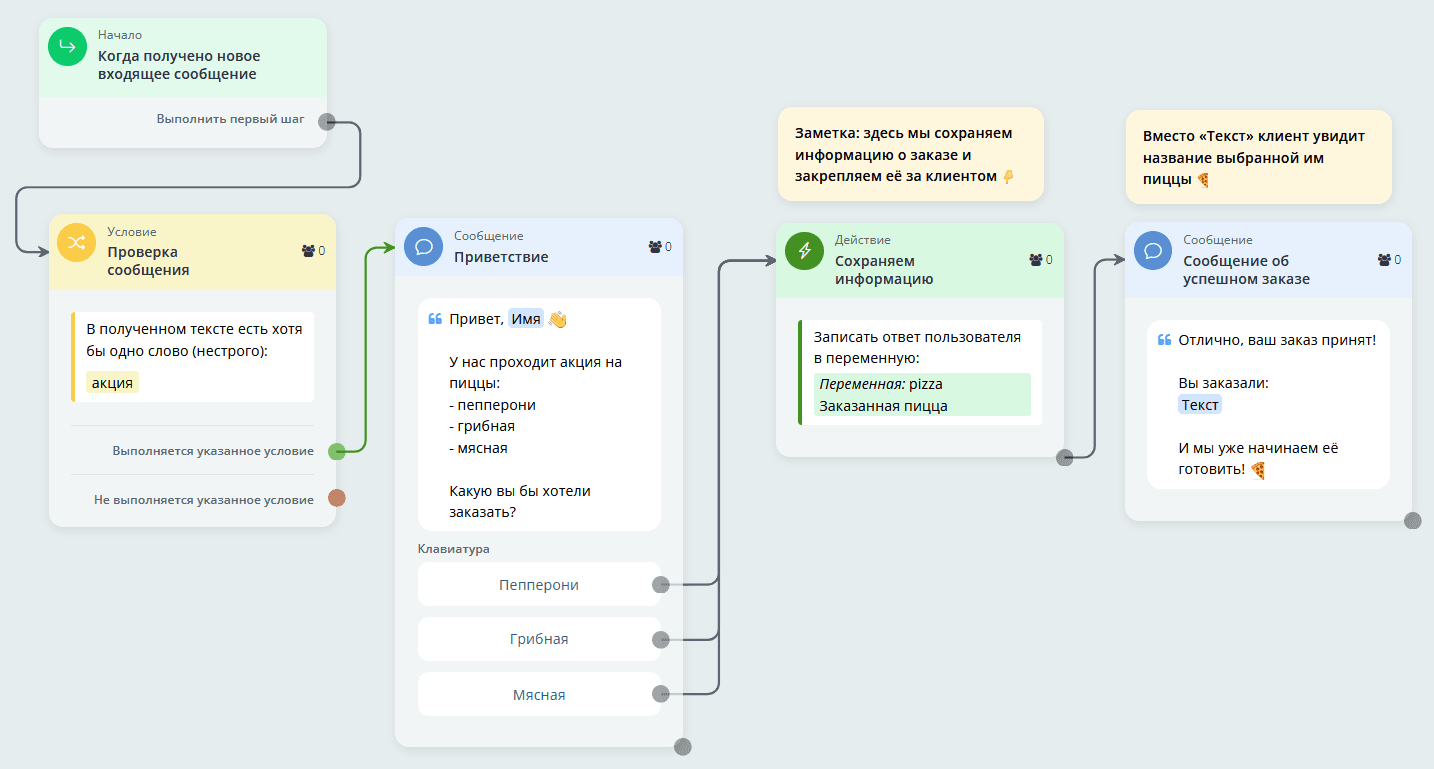Click the users counter on Проверка сообщения
The image size is (1434, 769).
(313, 251)
